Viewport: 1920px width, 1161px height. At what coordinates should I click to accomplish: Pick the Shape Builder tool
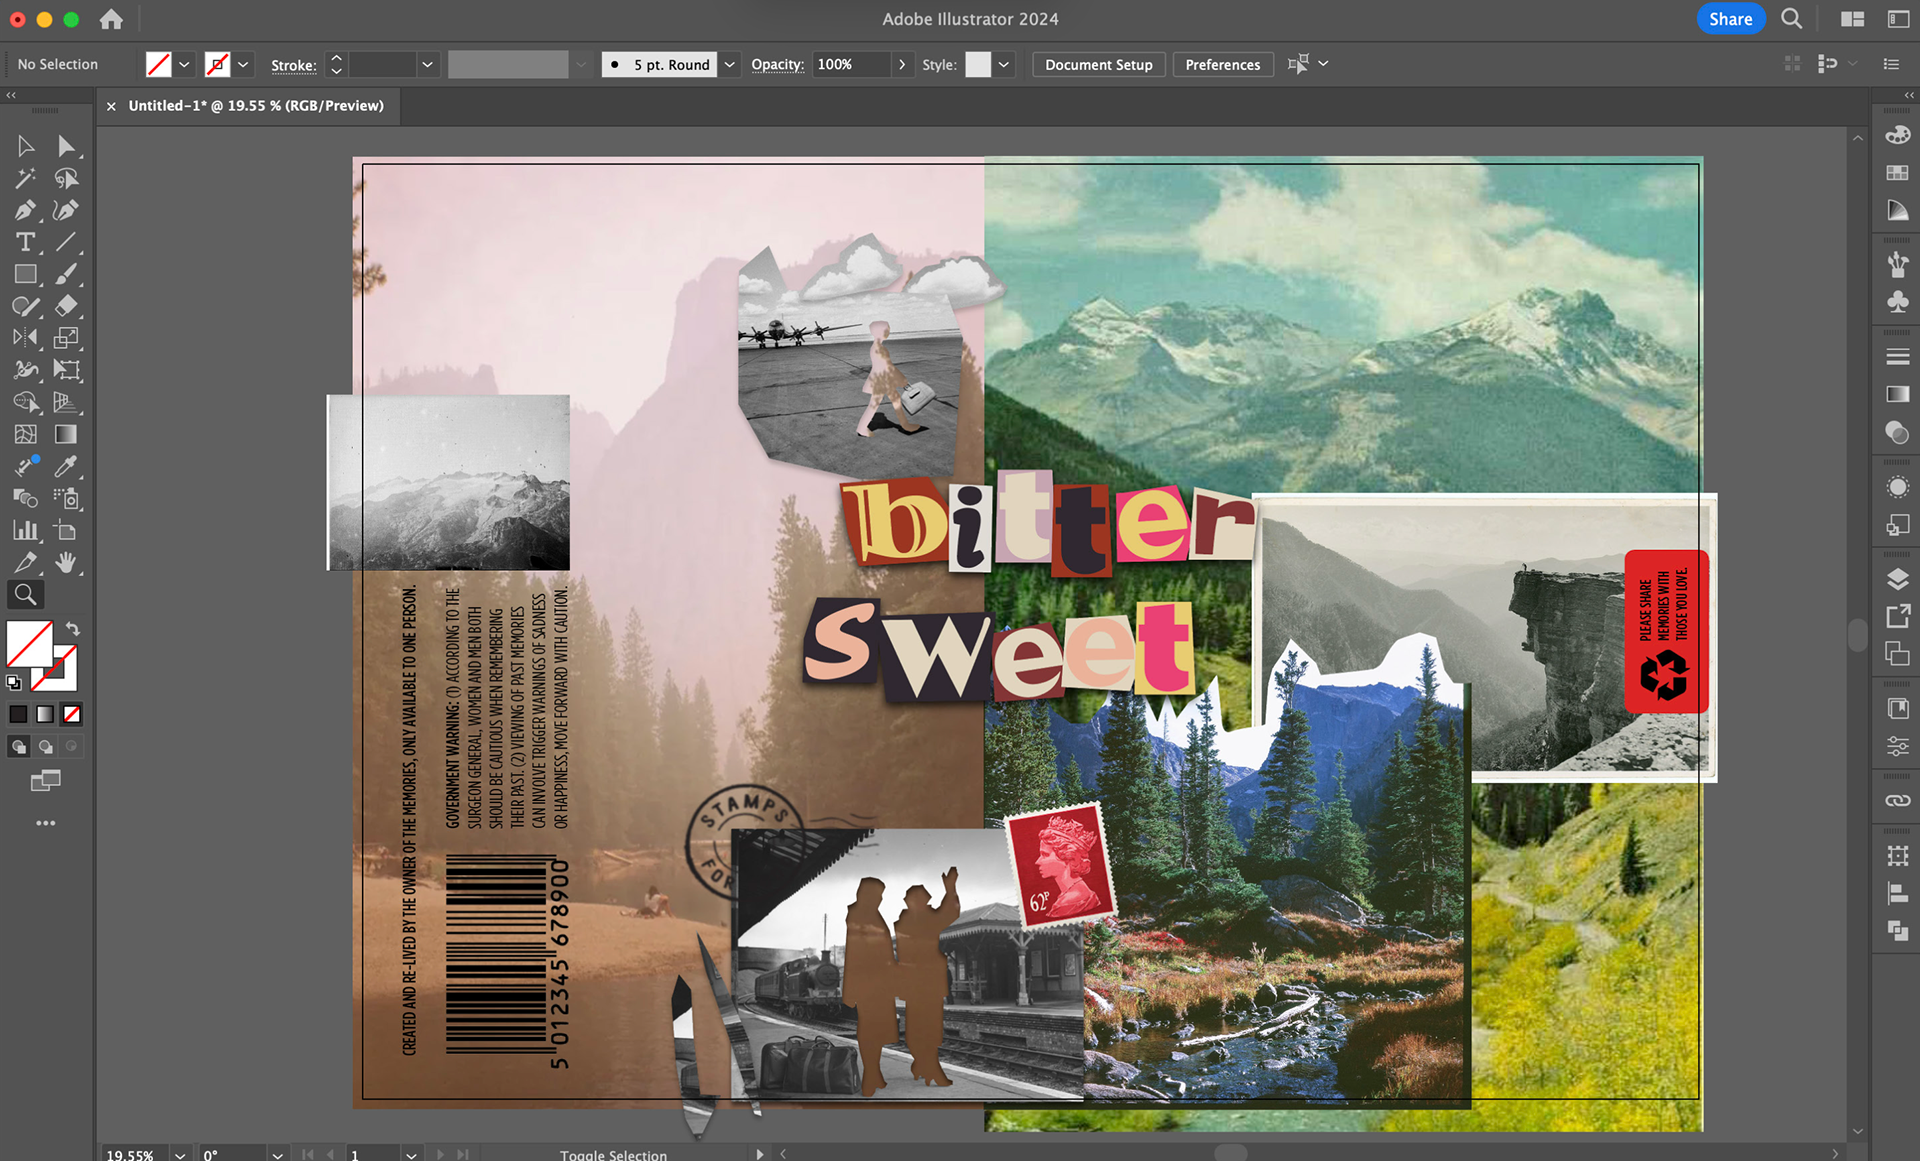25,402
